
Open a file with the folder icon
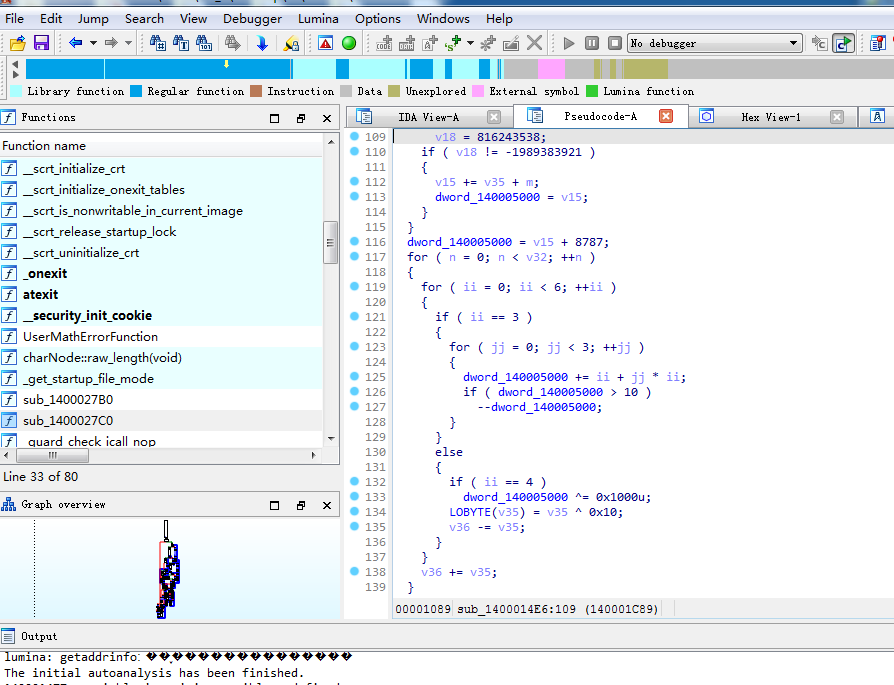coord(18,43)
